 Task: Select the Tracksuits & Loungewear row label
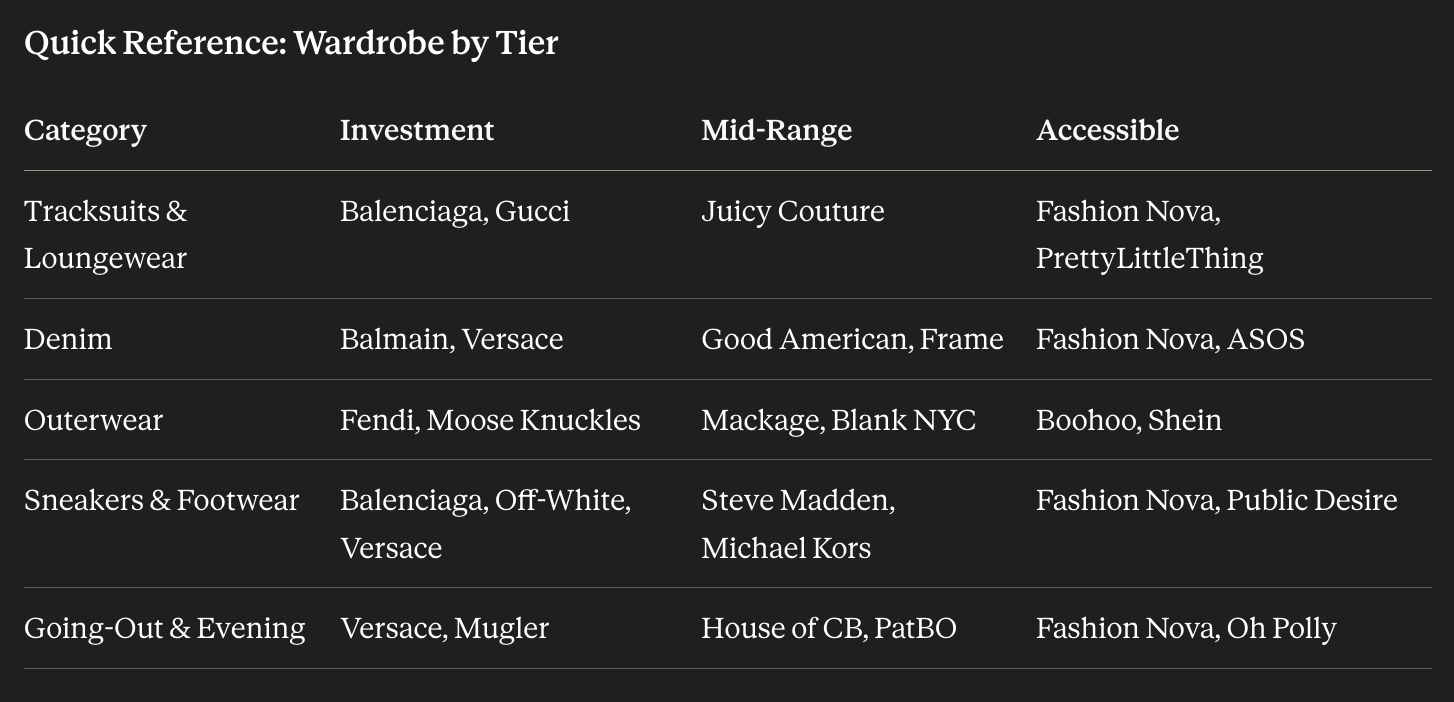click(x=106, y=235)
